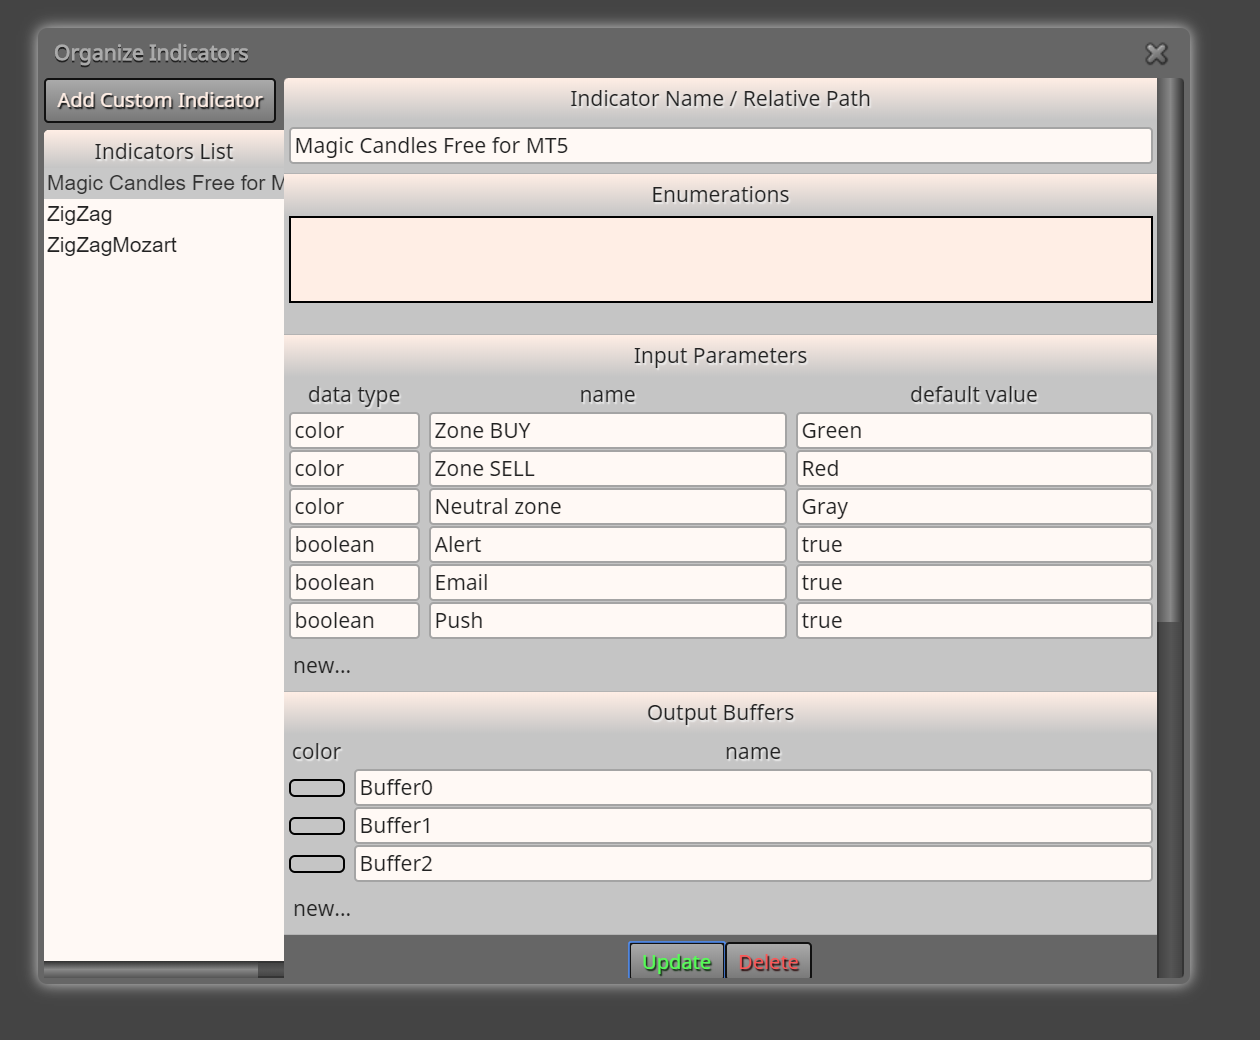Edit the Buffer2 name field

pyautogui.click(x=753, y=864)
